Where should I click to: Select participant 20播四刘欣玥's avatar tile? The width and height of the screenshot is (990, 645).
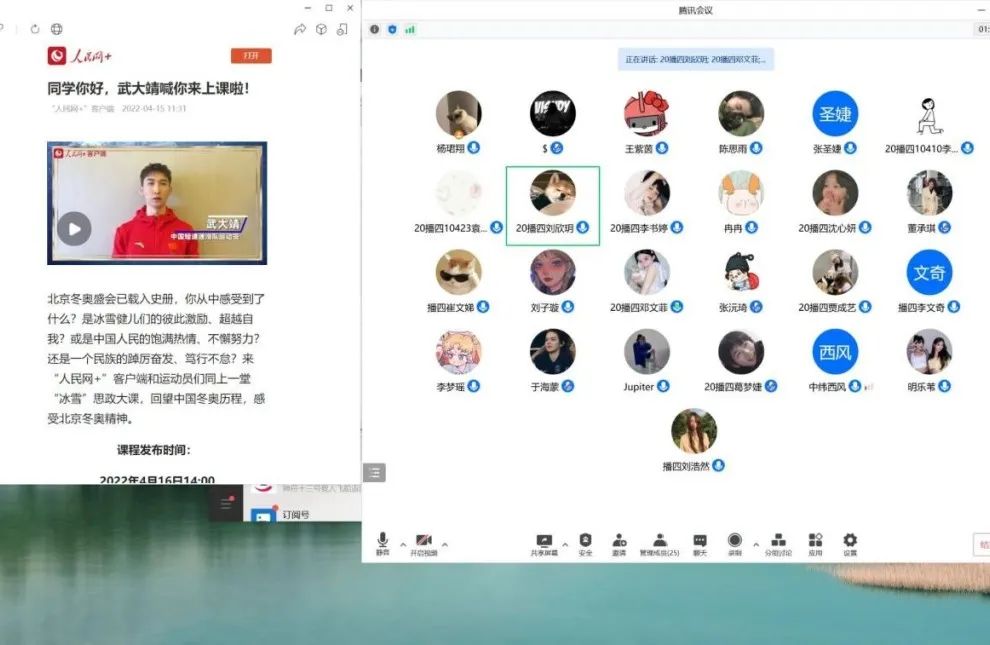[552, 193]
